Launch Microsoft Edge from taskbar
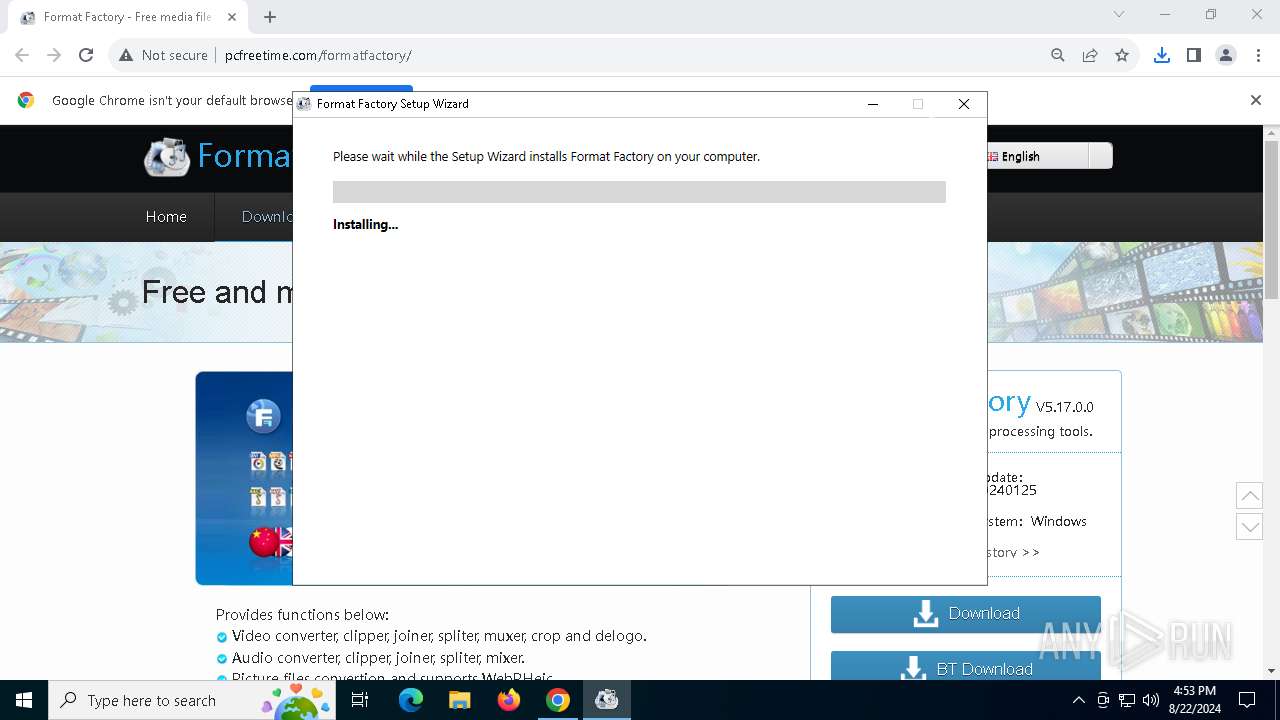 point(411,700)
